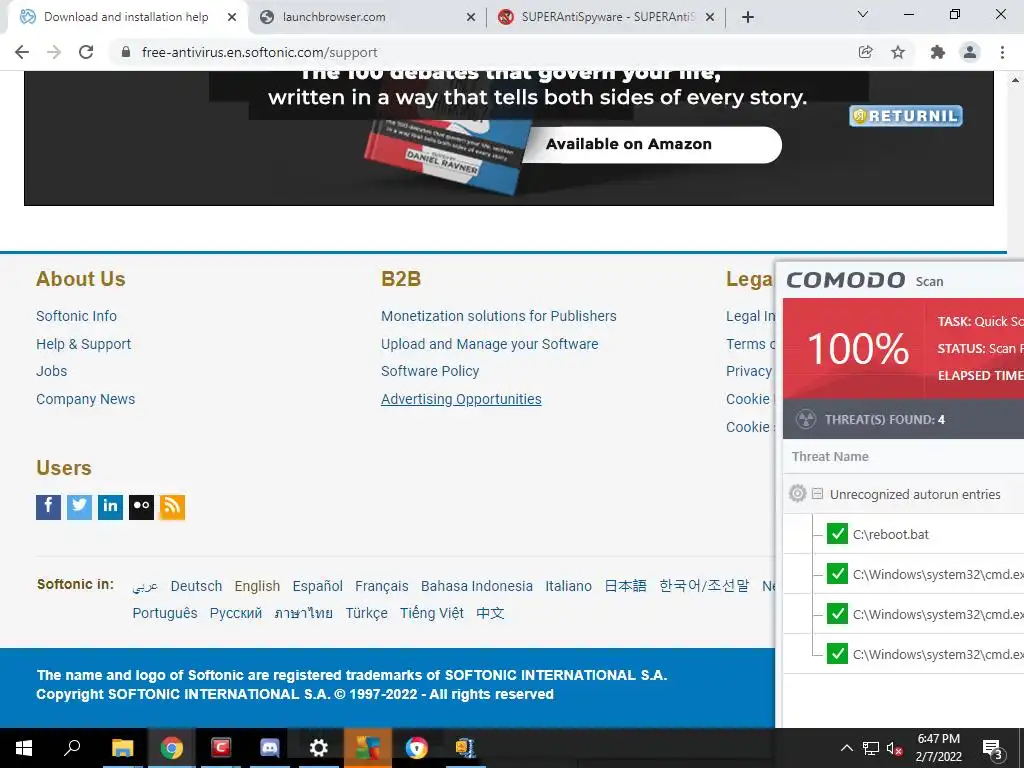Open the Help & Support link
Image resolution: width=1024 pixels, height=768 pixels.
pos(84,344)
